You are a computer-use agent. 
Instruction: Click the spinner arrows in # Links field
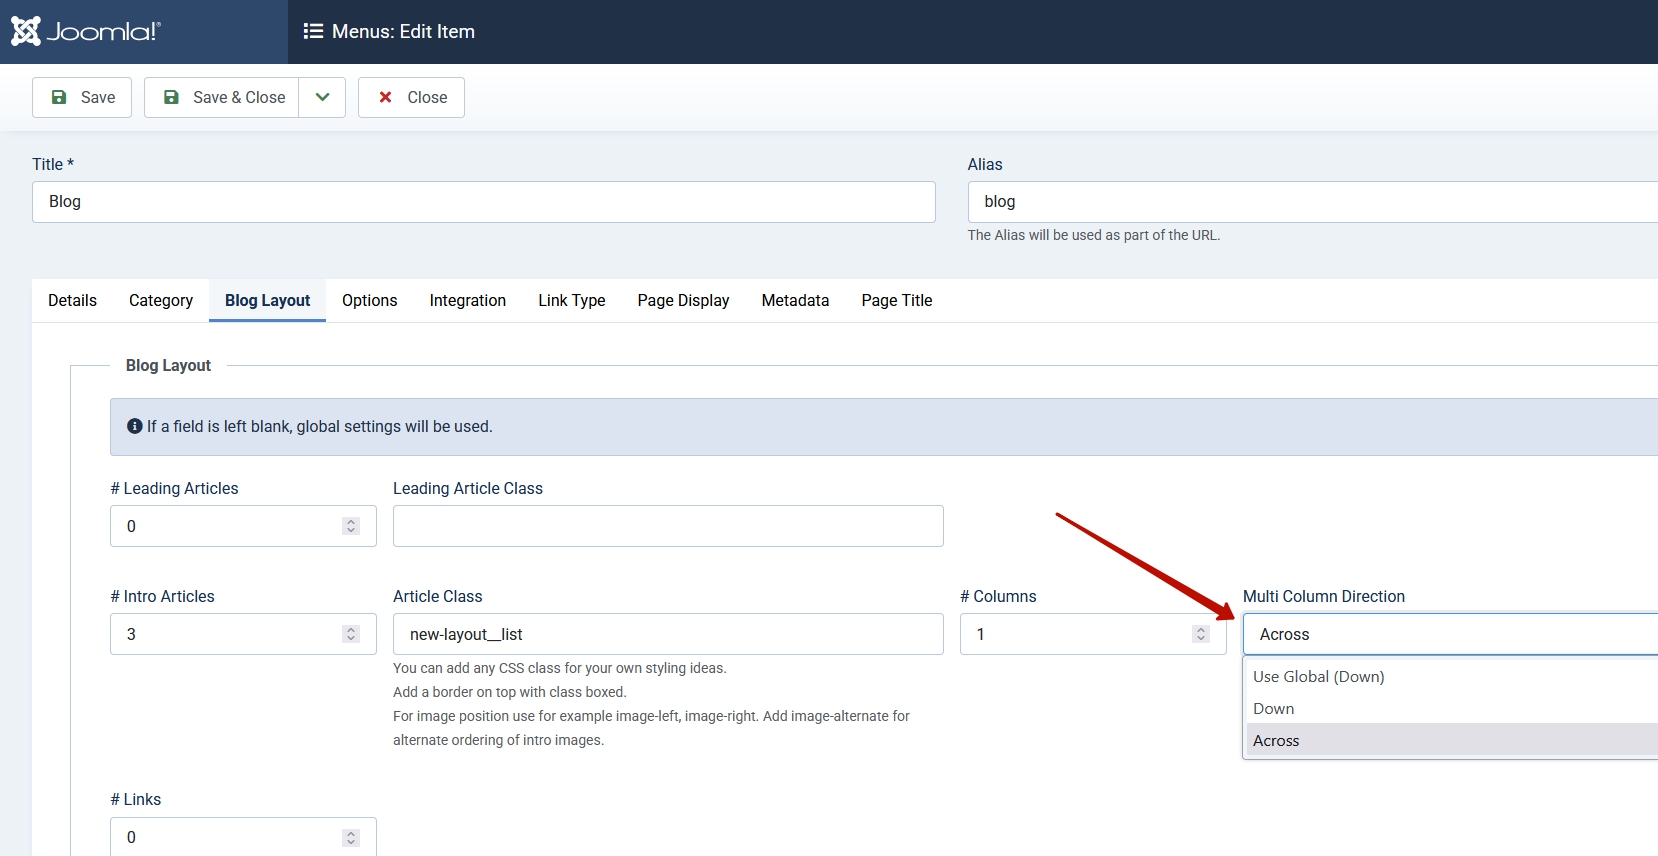(x=351, y=837)
